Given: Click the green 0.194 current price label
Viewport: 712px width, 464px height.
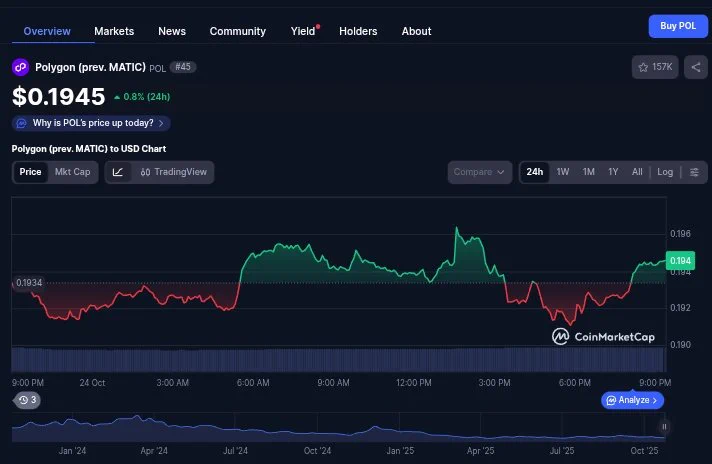Looking at the screenshot, I should 680,261.
